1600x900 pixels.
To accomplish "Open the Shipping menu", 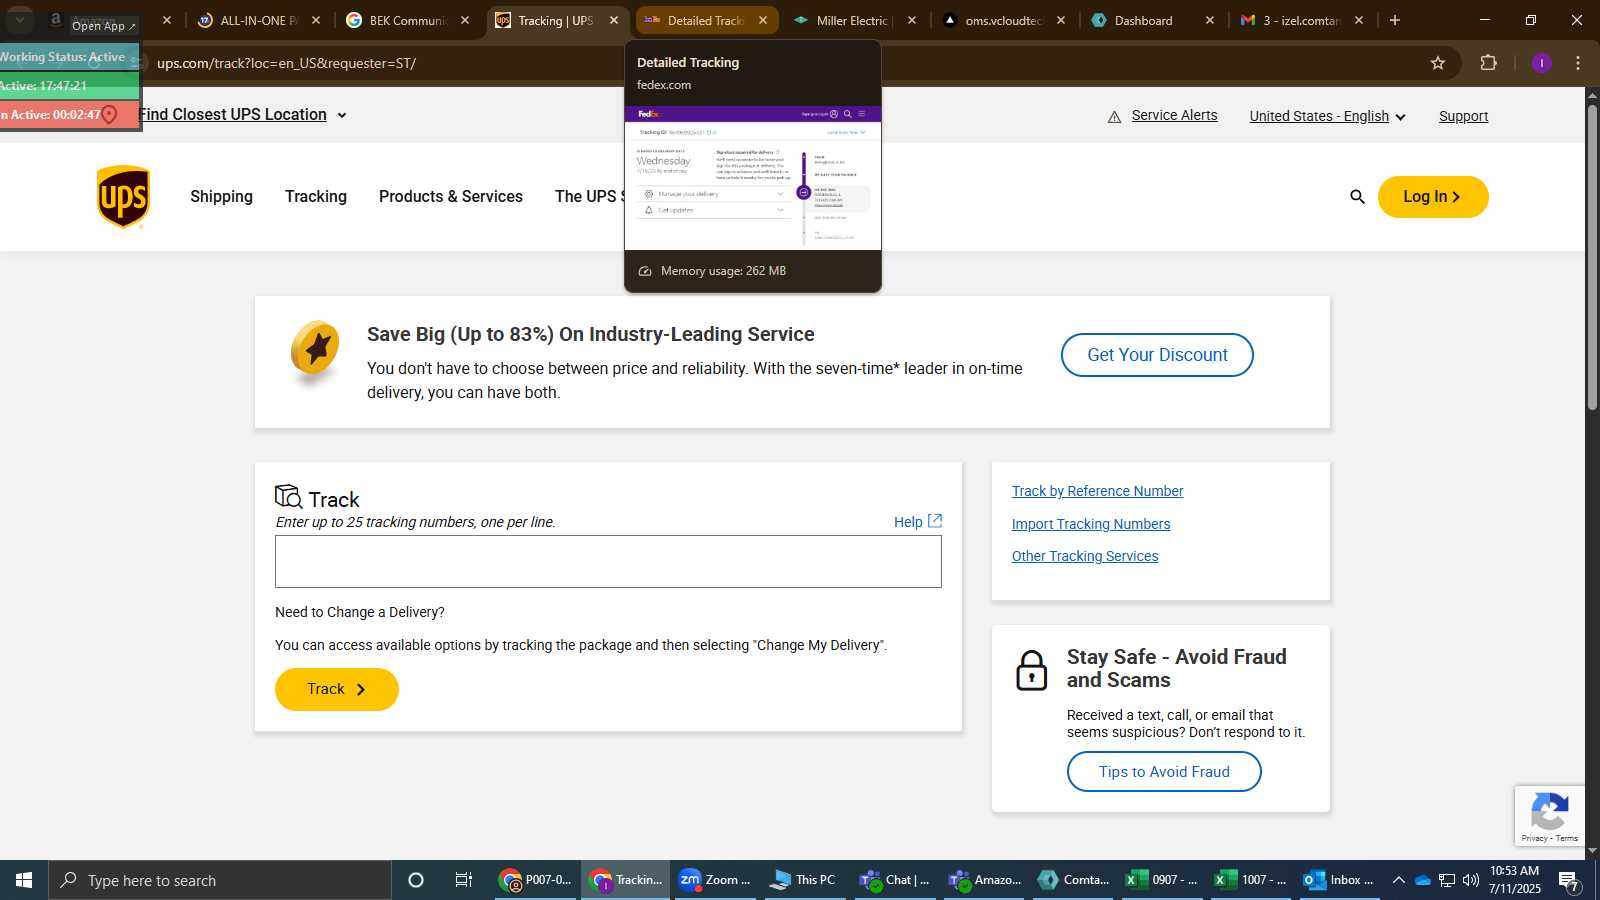I will (x=221, y=197).
